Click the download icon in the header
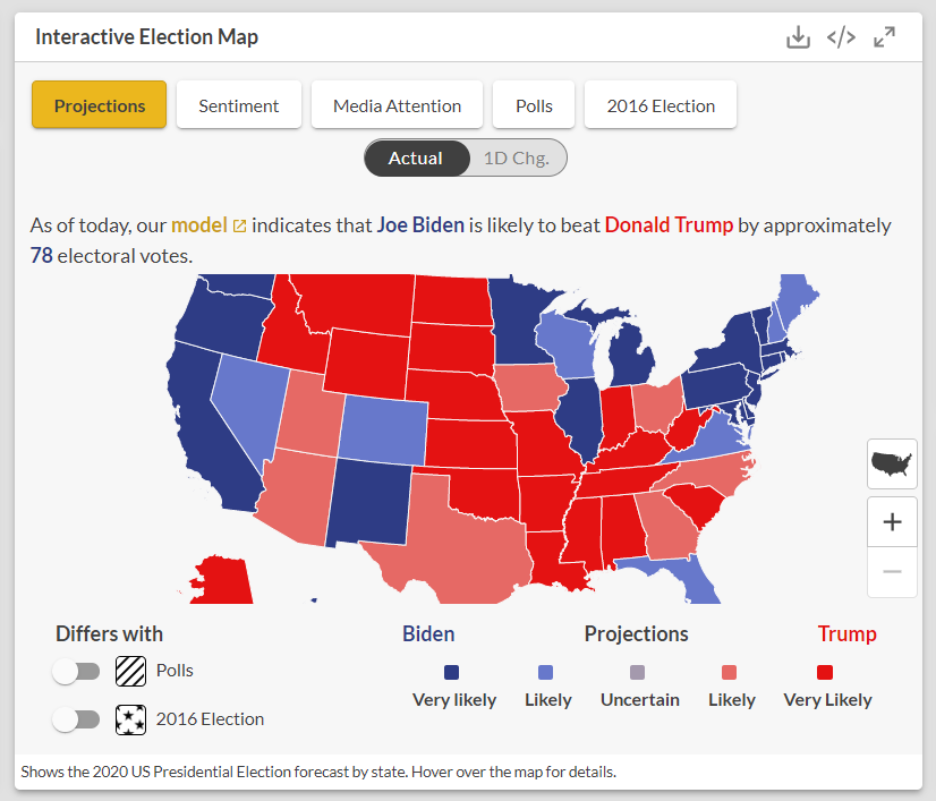936x801 pixels. point(797,38)
